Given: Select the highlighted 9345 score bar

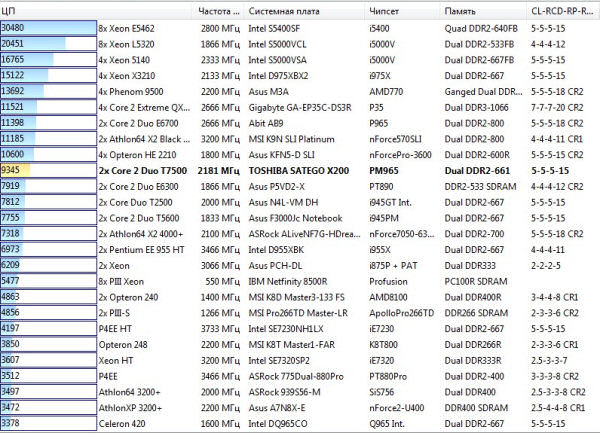Looking at the screenshot, I should tap(48, 170).
